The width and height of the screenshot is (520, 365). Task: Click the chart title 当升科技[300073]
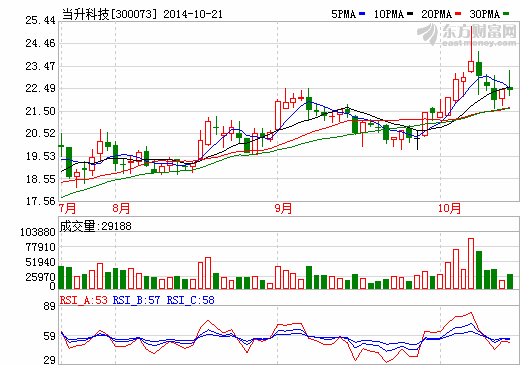pos(109,14)
